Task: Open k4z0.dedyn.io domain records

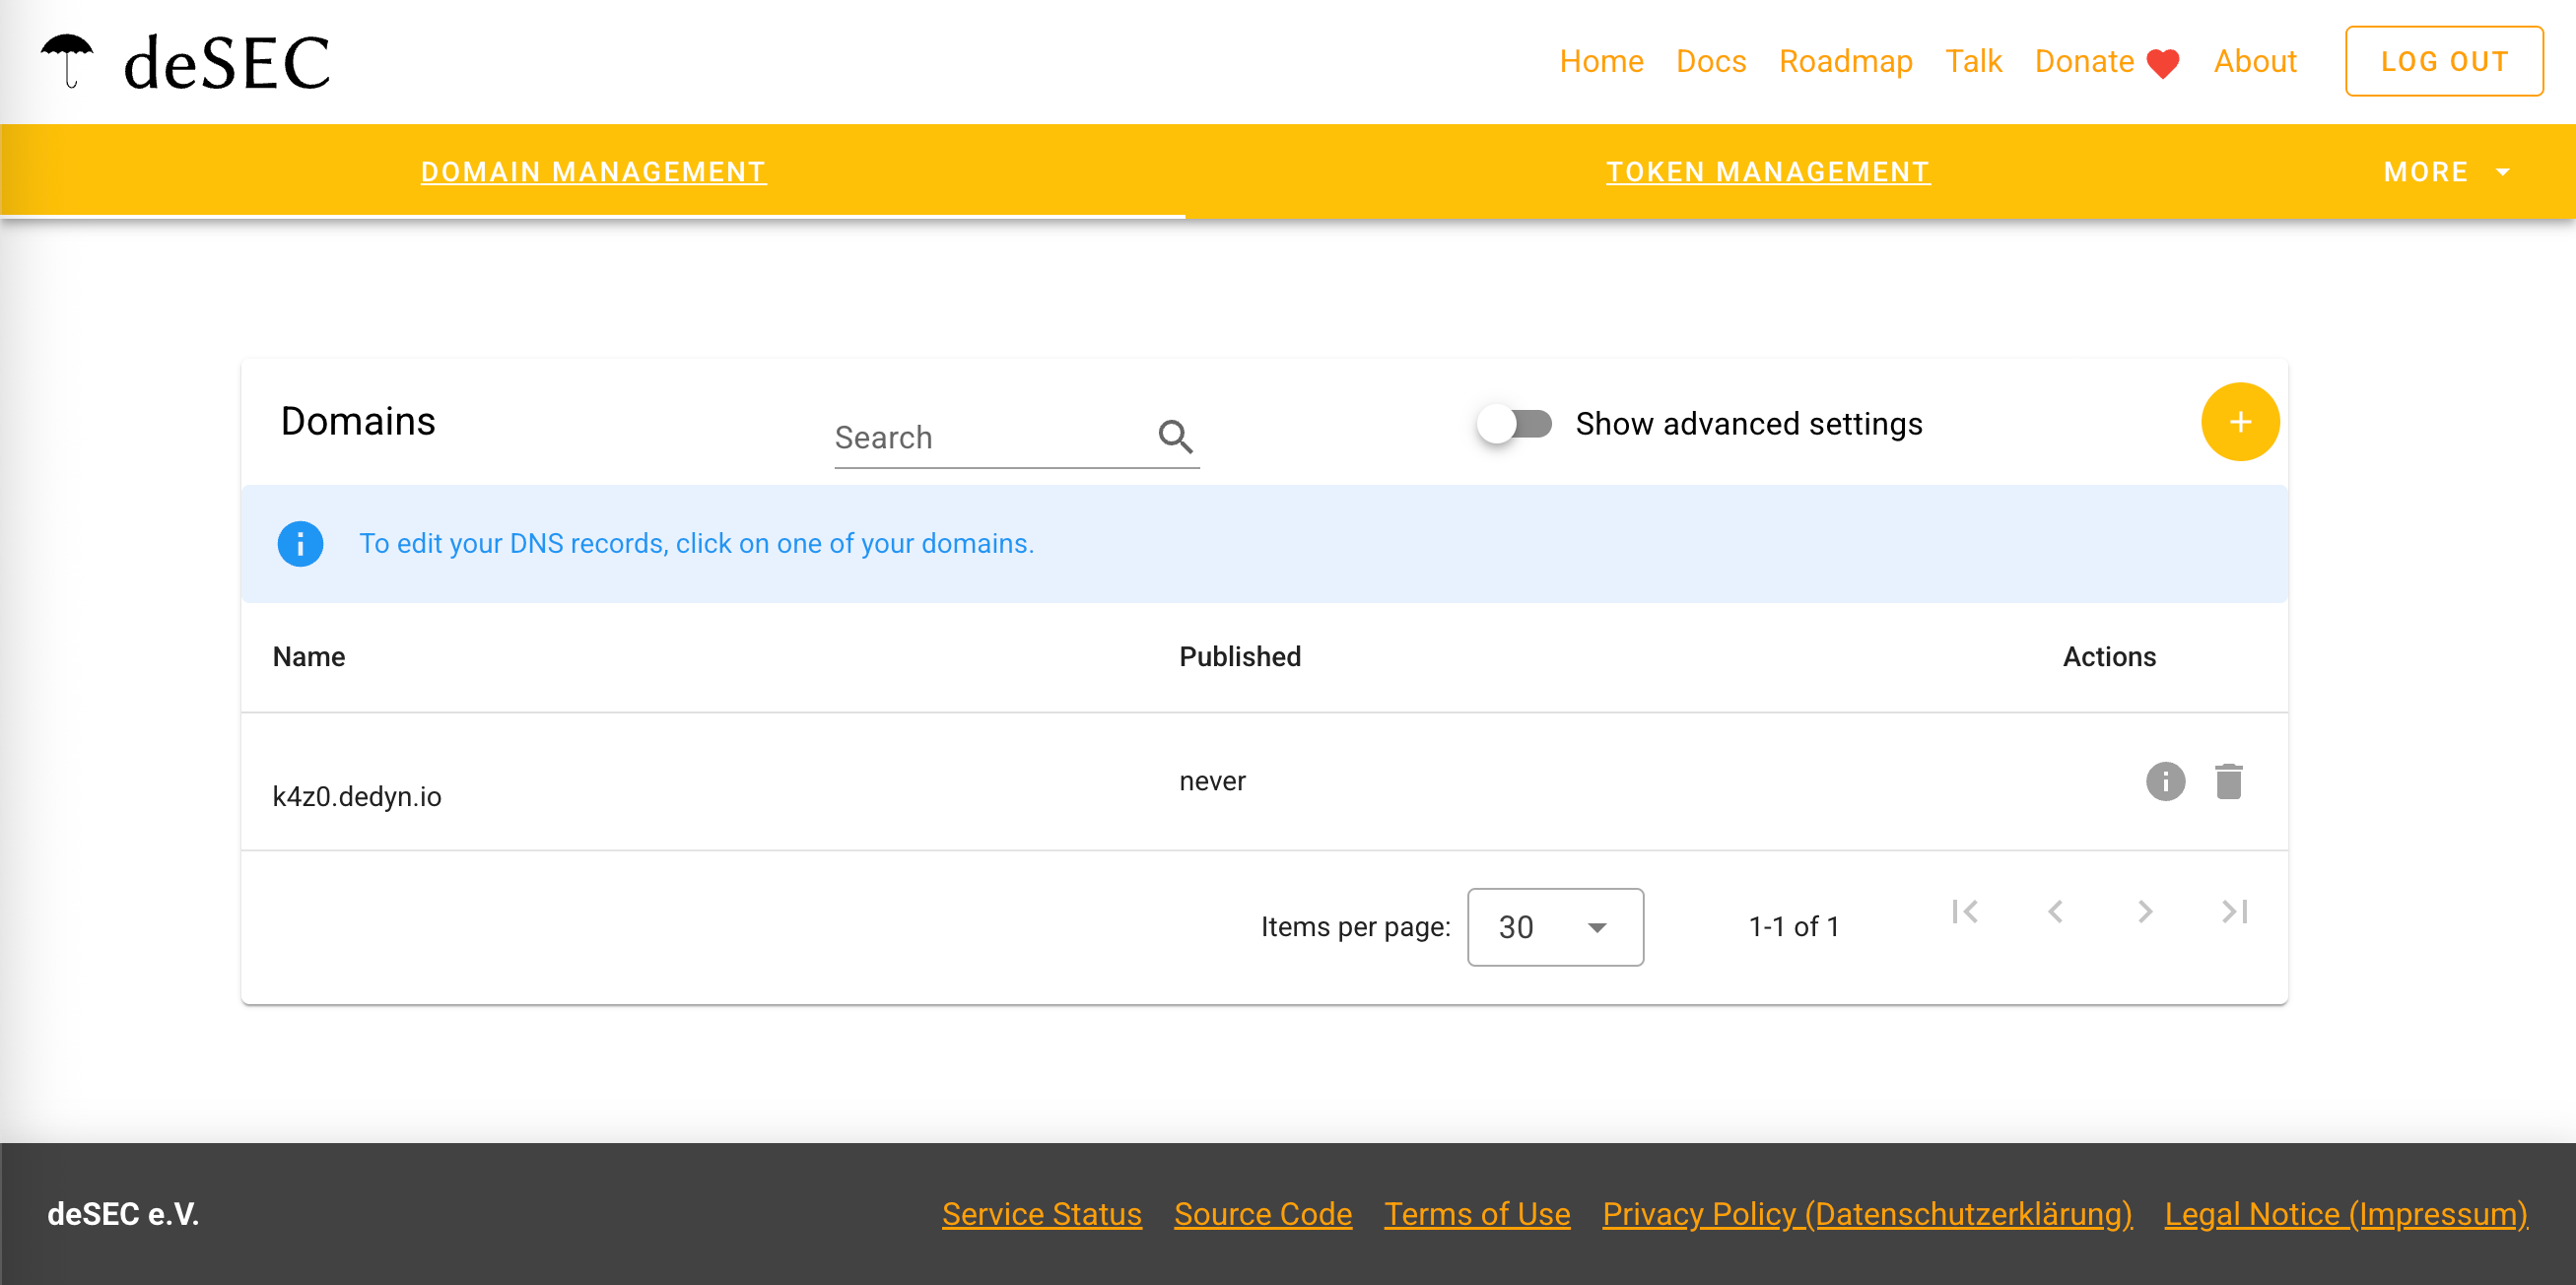Action: point(357,796)
